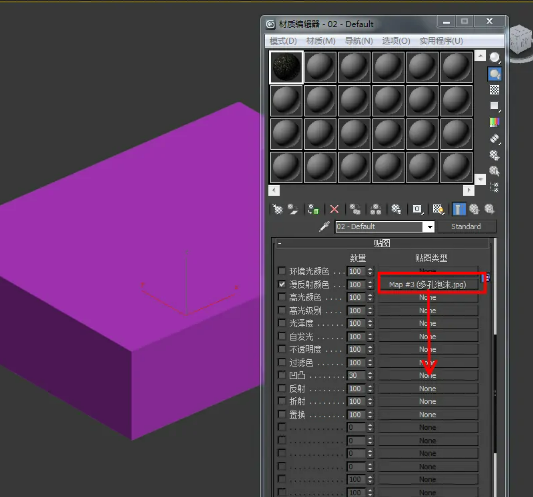Click the Put to Library icon

pos(396,209)
